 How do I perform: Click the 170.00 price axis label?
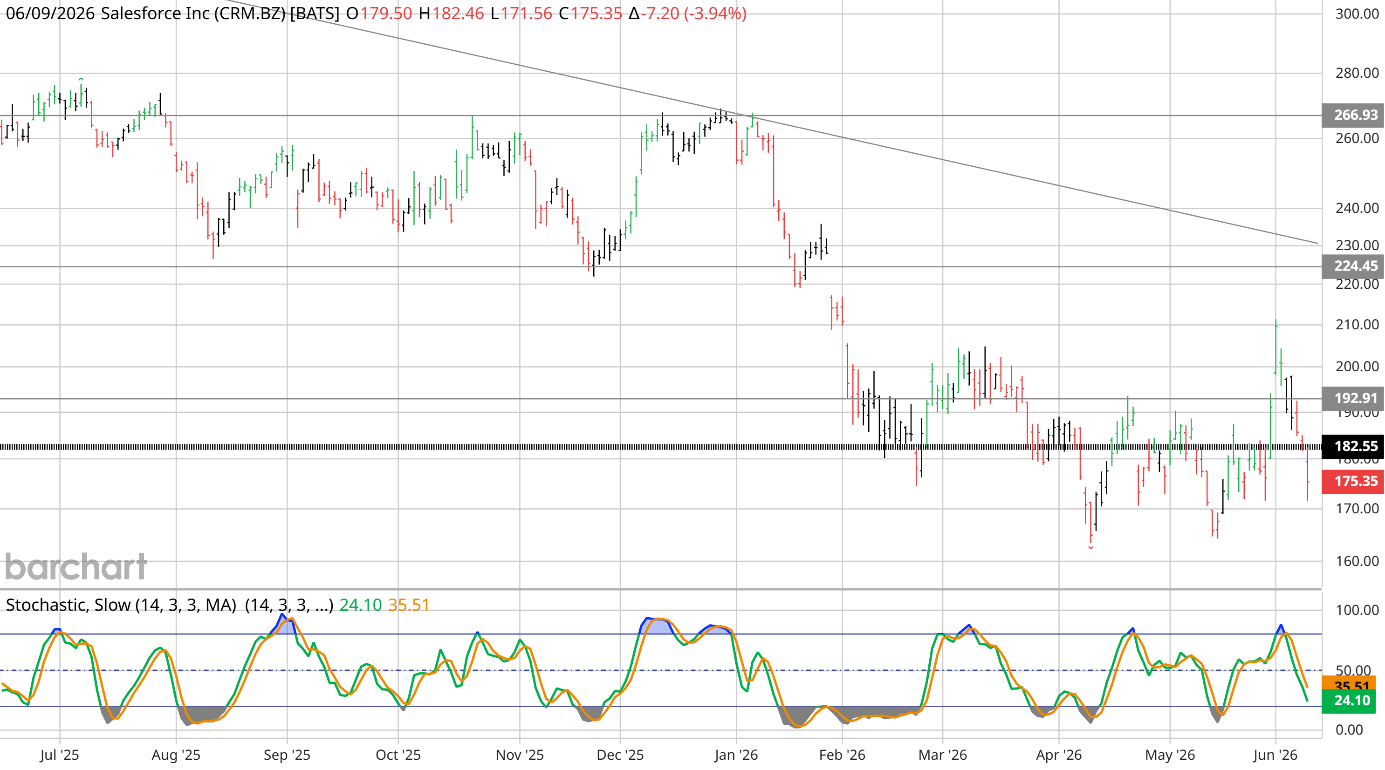pyautogui.click(x=1357, y=509)
